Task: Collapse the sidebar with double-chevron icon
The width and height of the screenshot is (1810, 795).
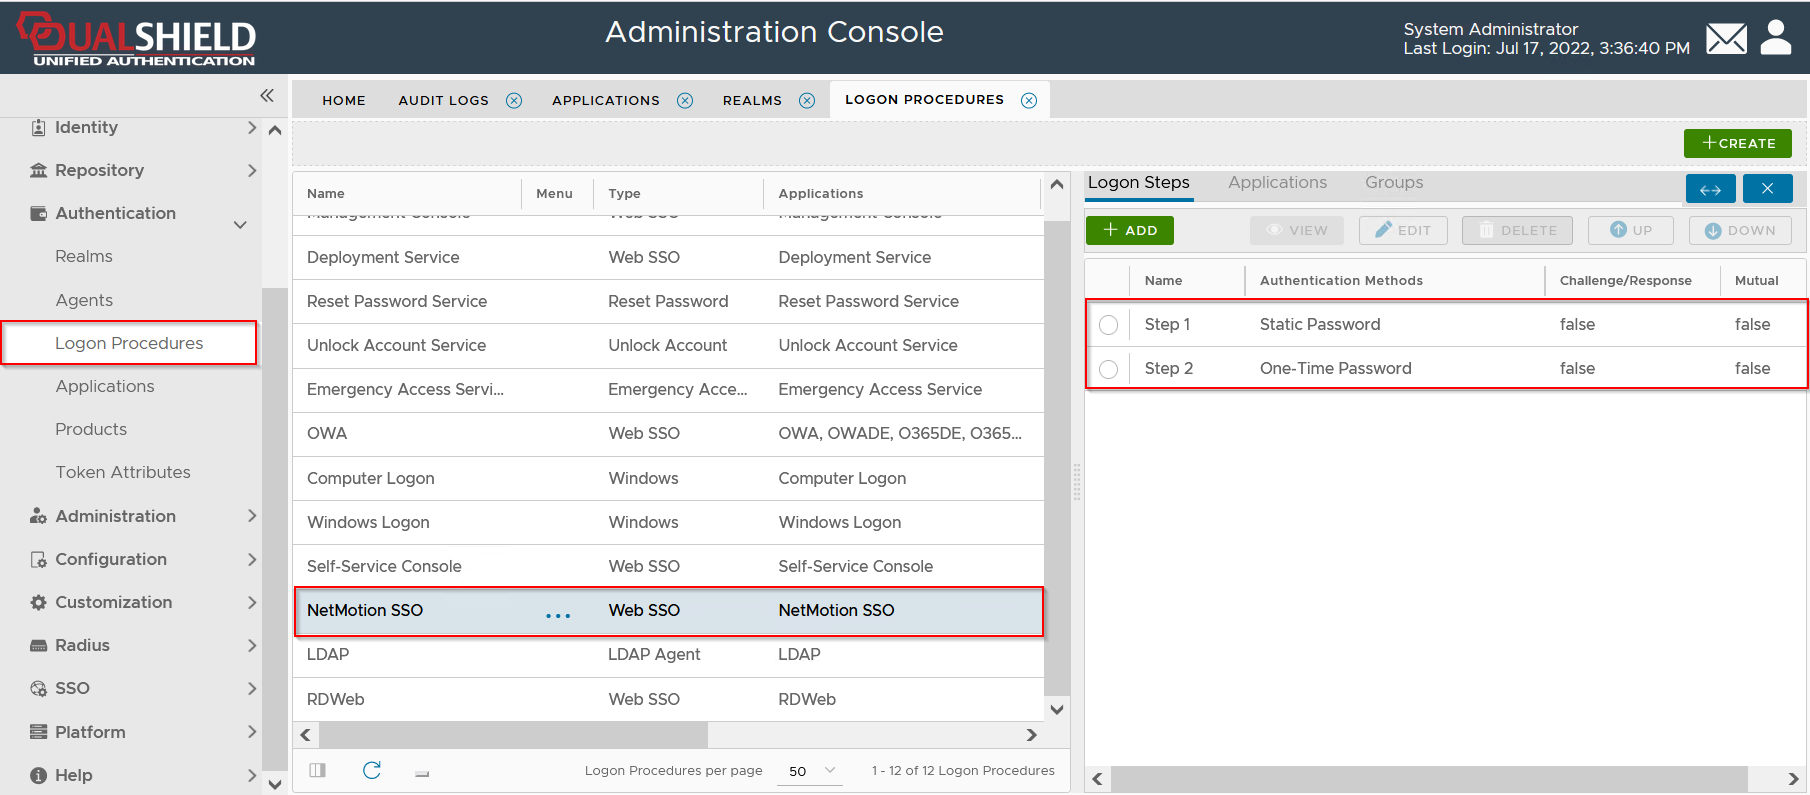Action: (267, 95)
